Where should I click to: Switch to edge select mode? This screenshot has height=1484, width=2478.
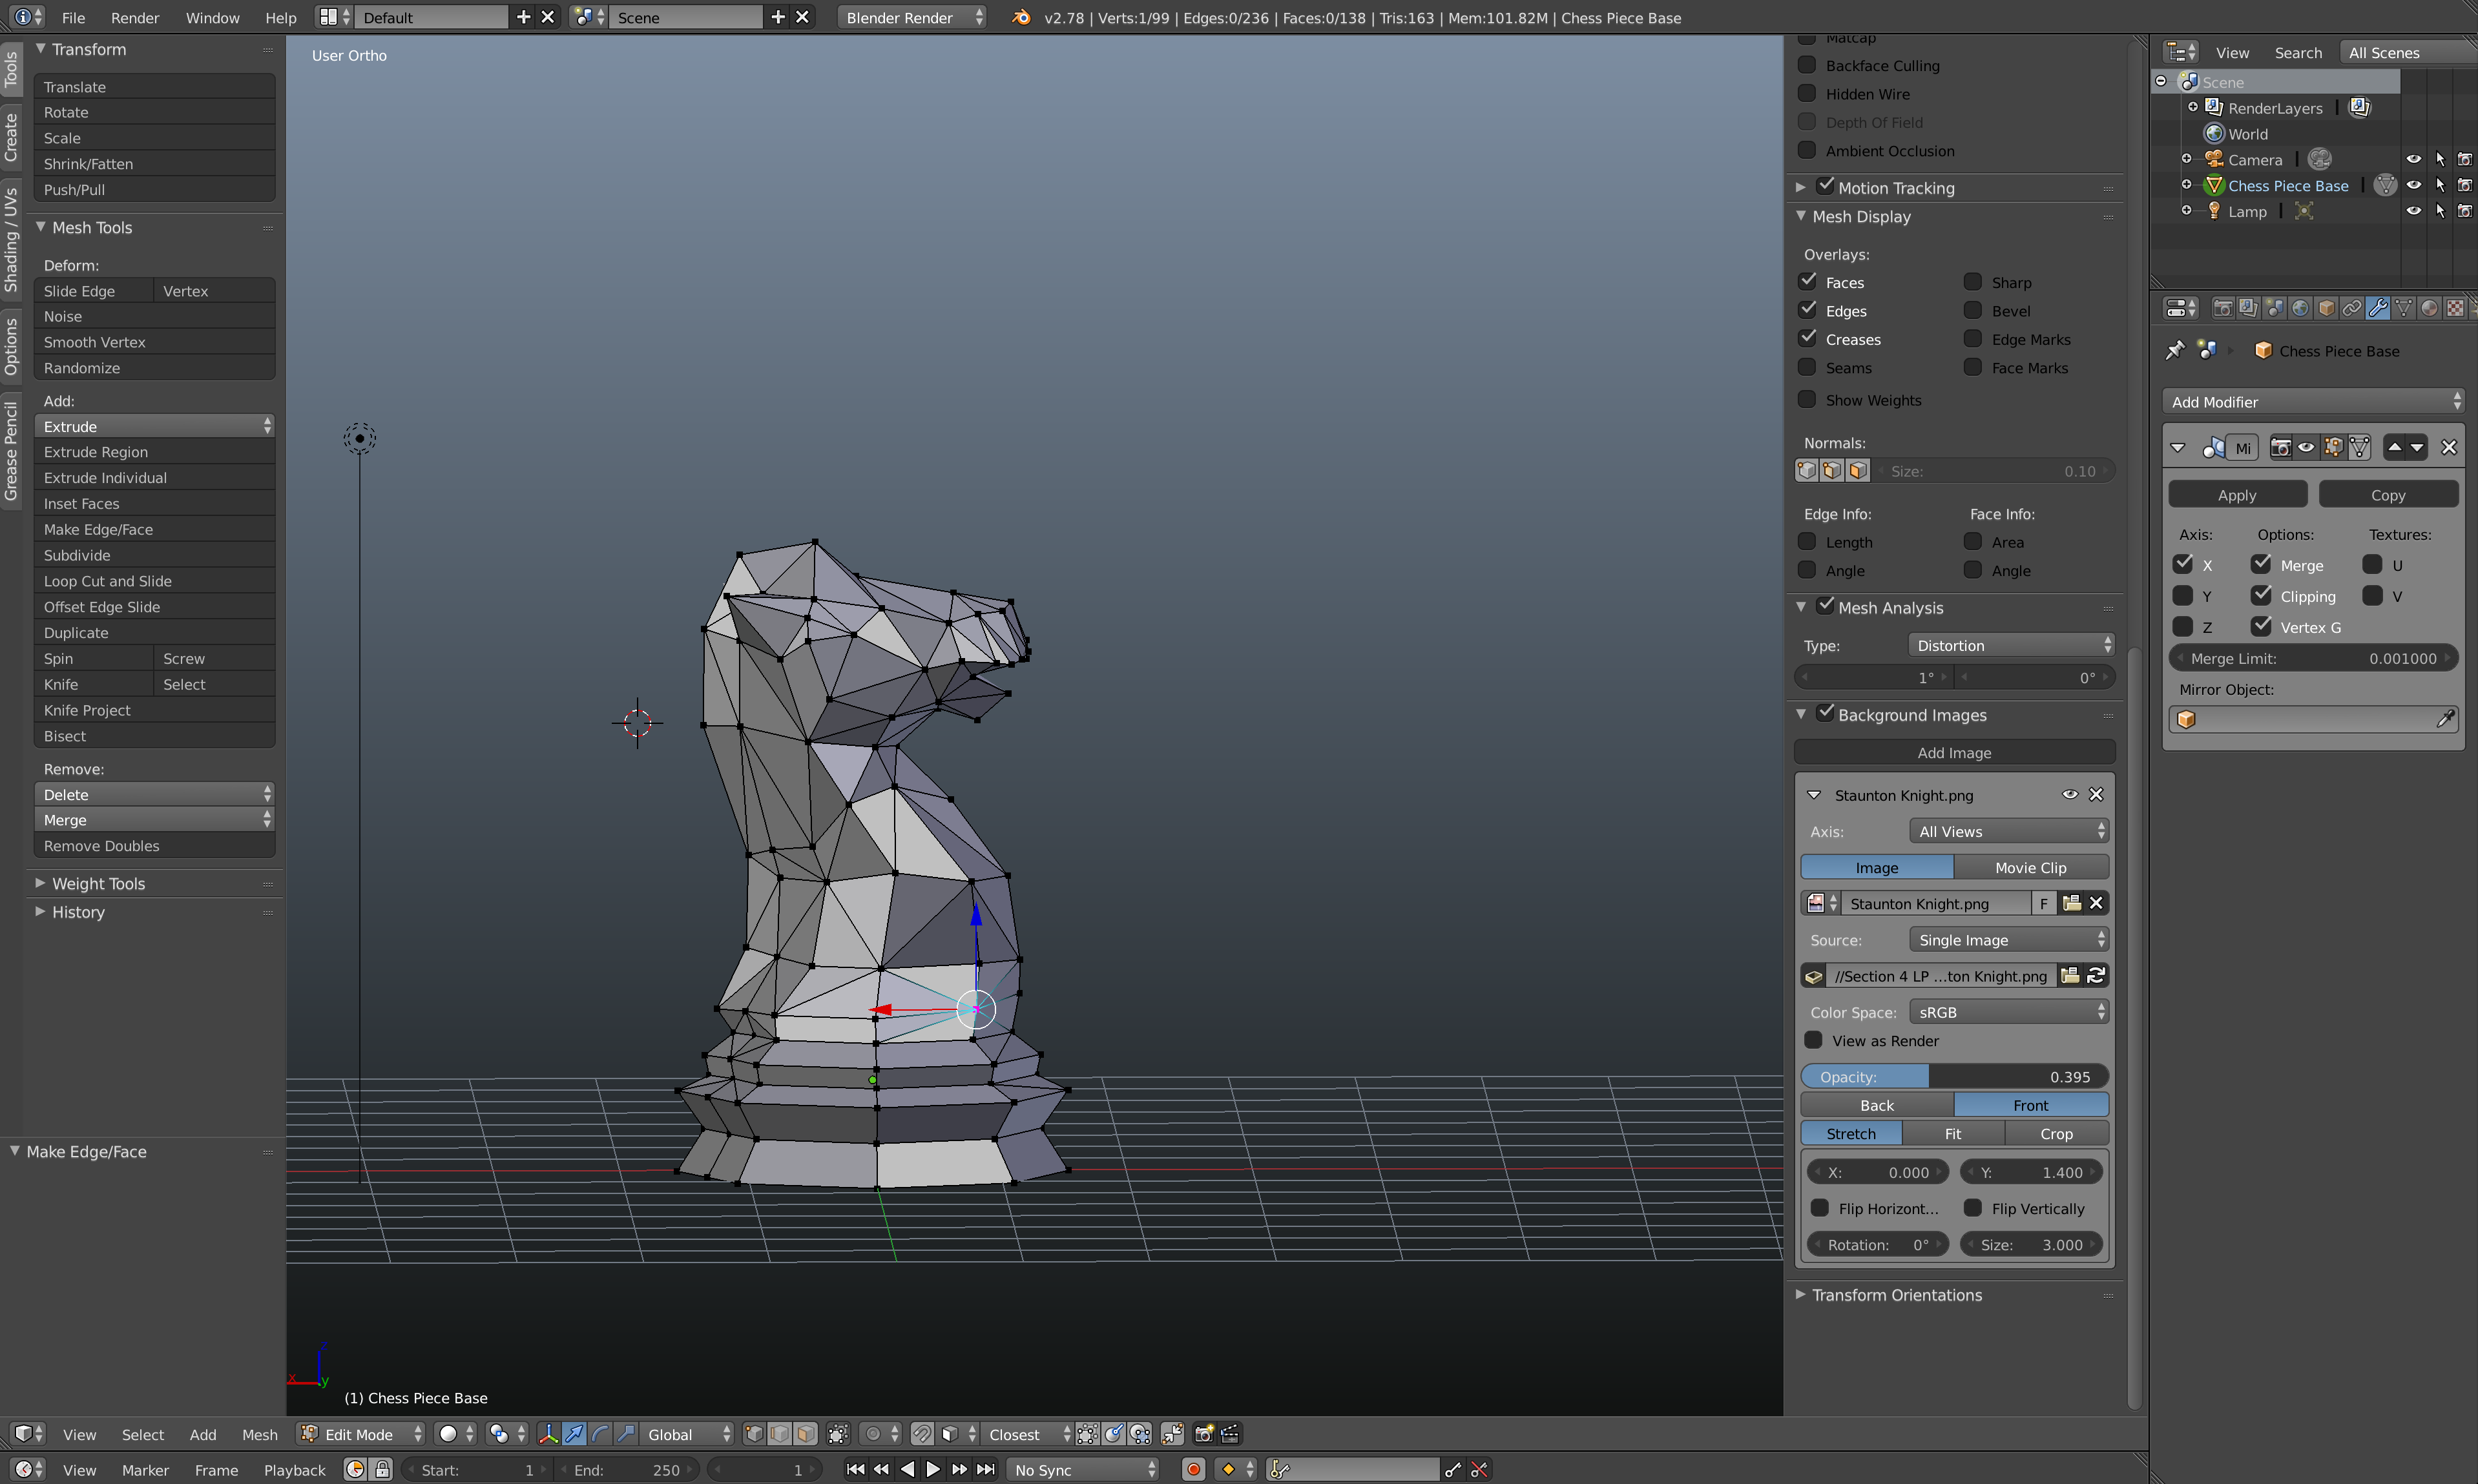click(780, 1434)
